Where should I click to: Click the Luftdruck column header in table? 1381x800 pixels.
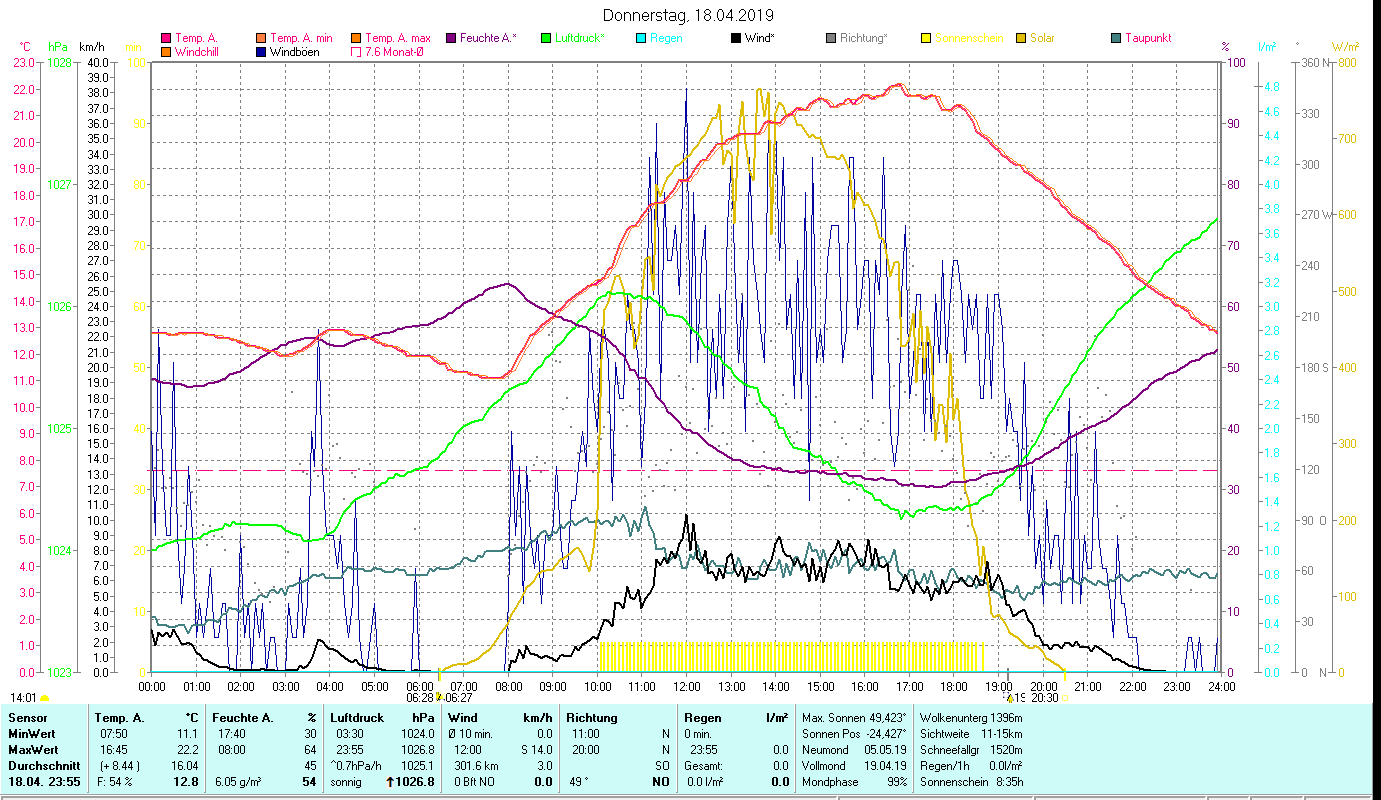click(x=356, y=717)
